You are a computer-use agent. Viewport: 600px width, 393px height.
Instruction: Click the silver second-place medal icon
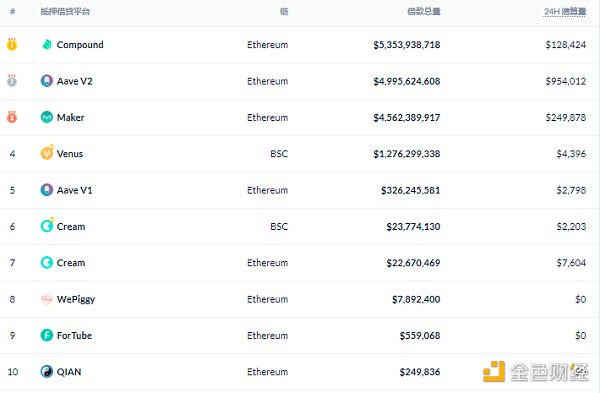(12, 81)
